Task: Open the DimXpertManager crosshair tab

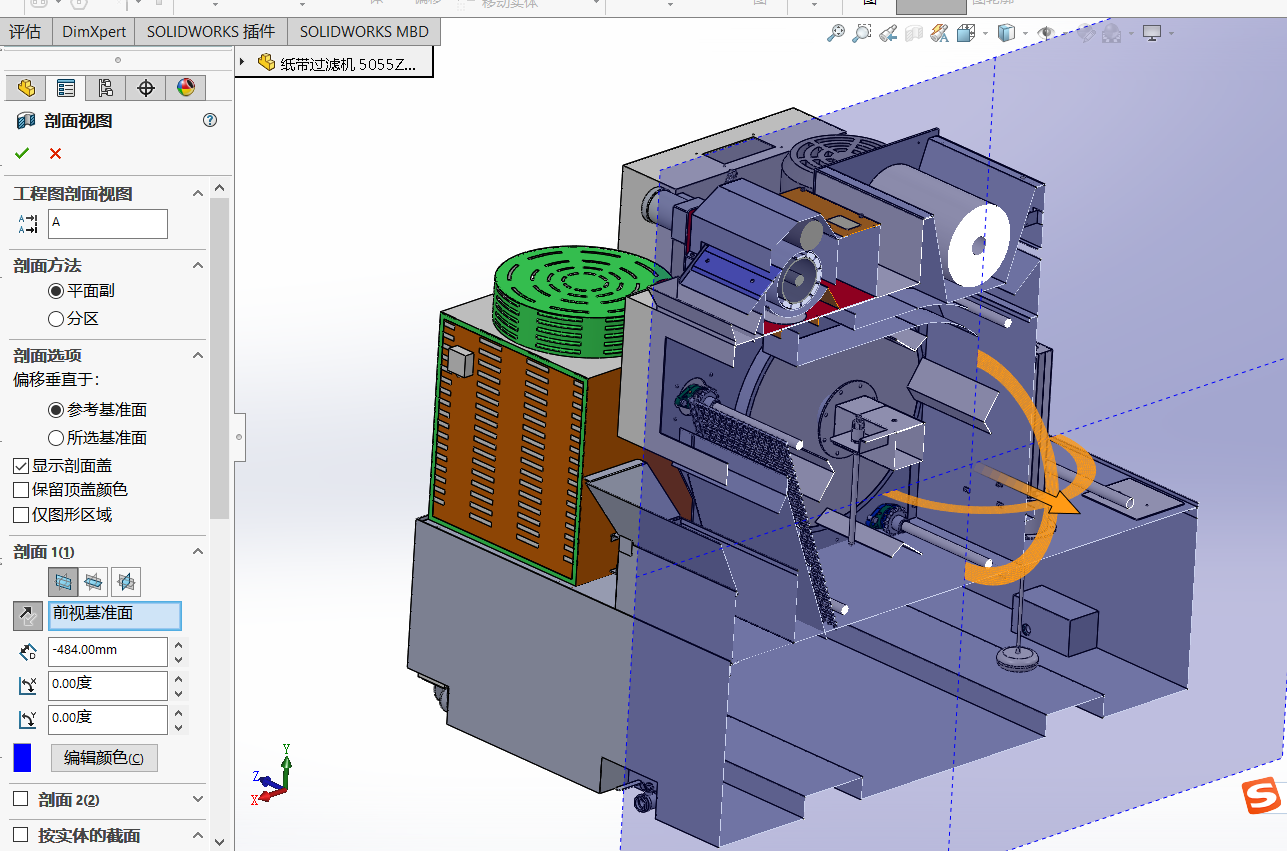Action: point(146,88)
